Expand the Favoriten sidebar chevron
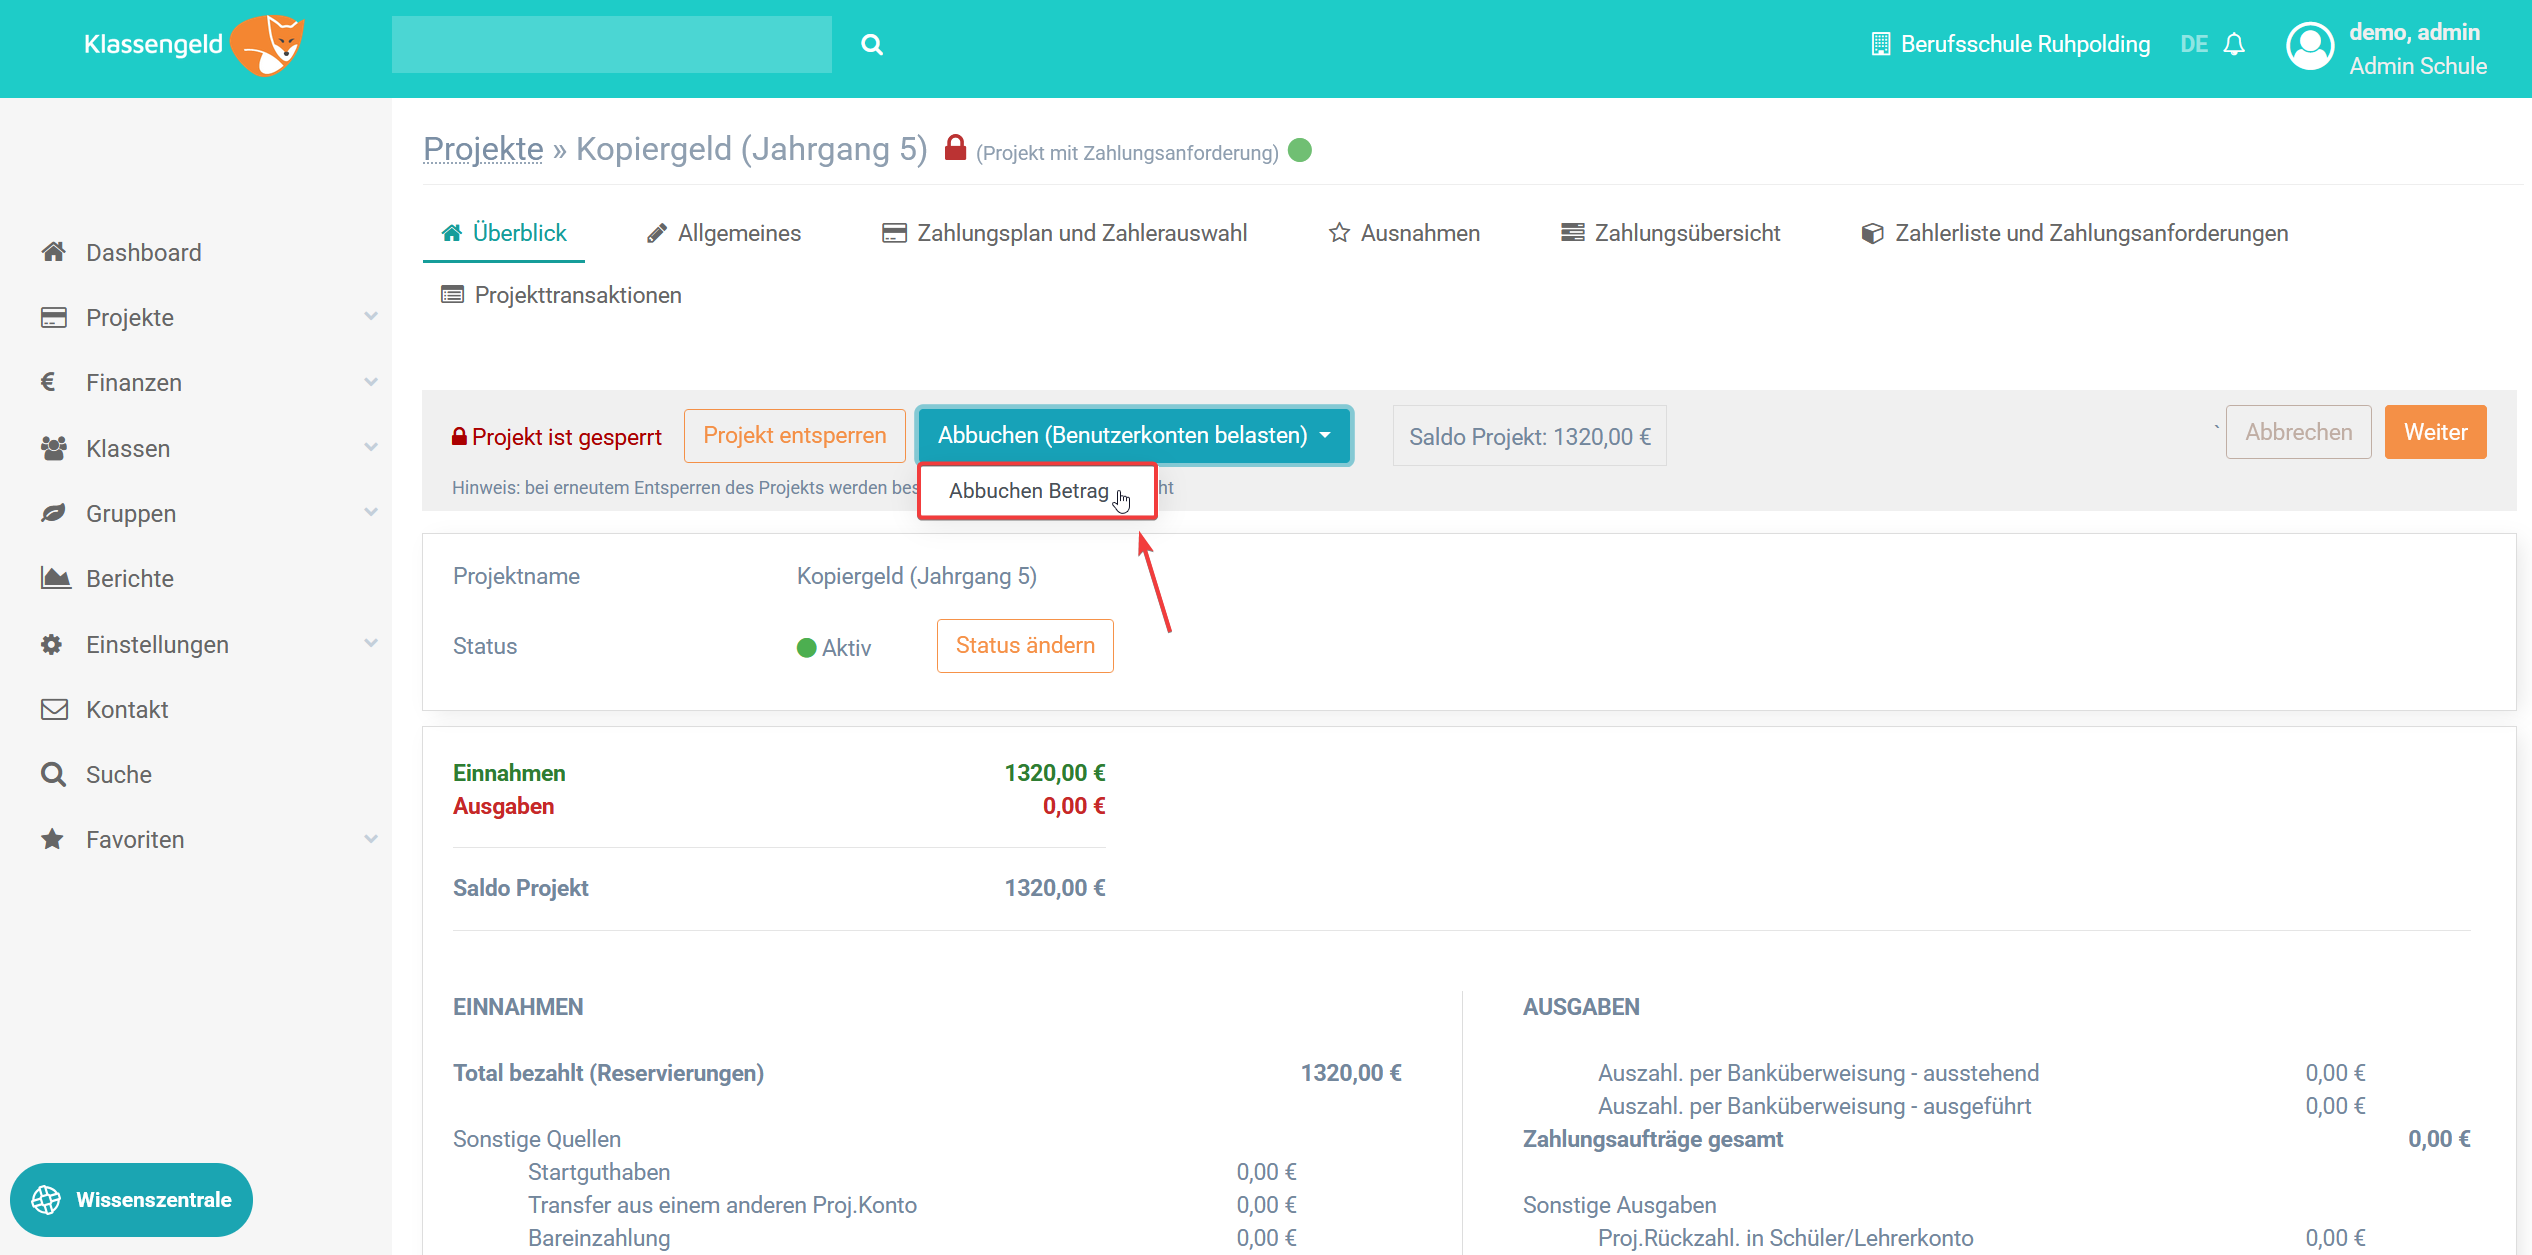Image resolution: width=2532 pixels, height=1255 pixels. [x=371, y=839]
